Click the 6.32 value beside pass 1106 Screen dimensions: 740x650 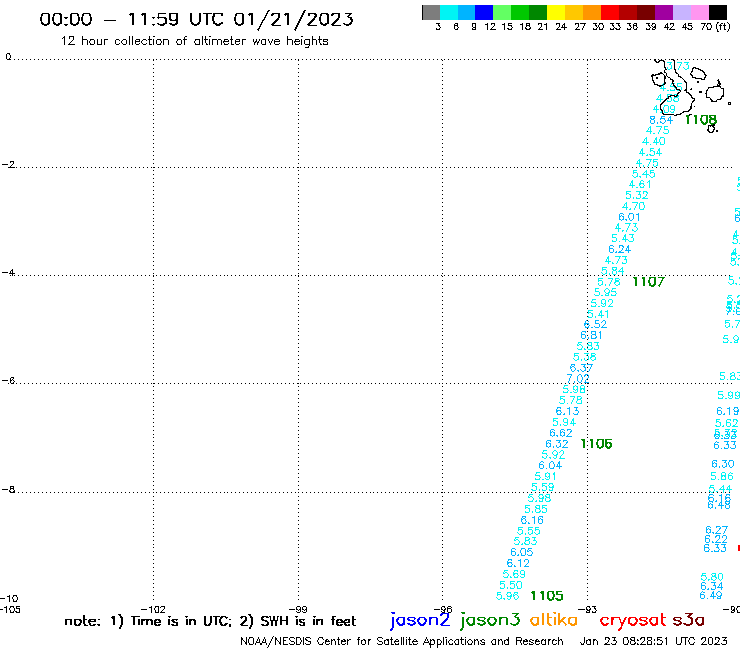click(557, 444)
